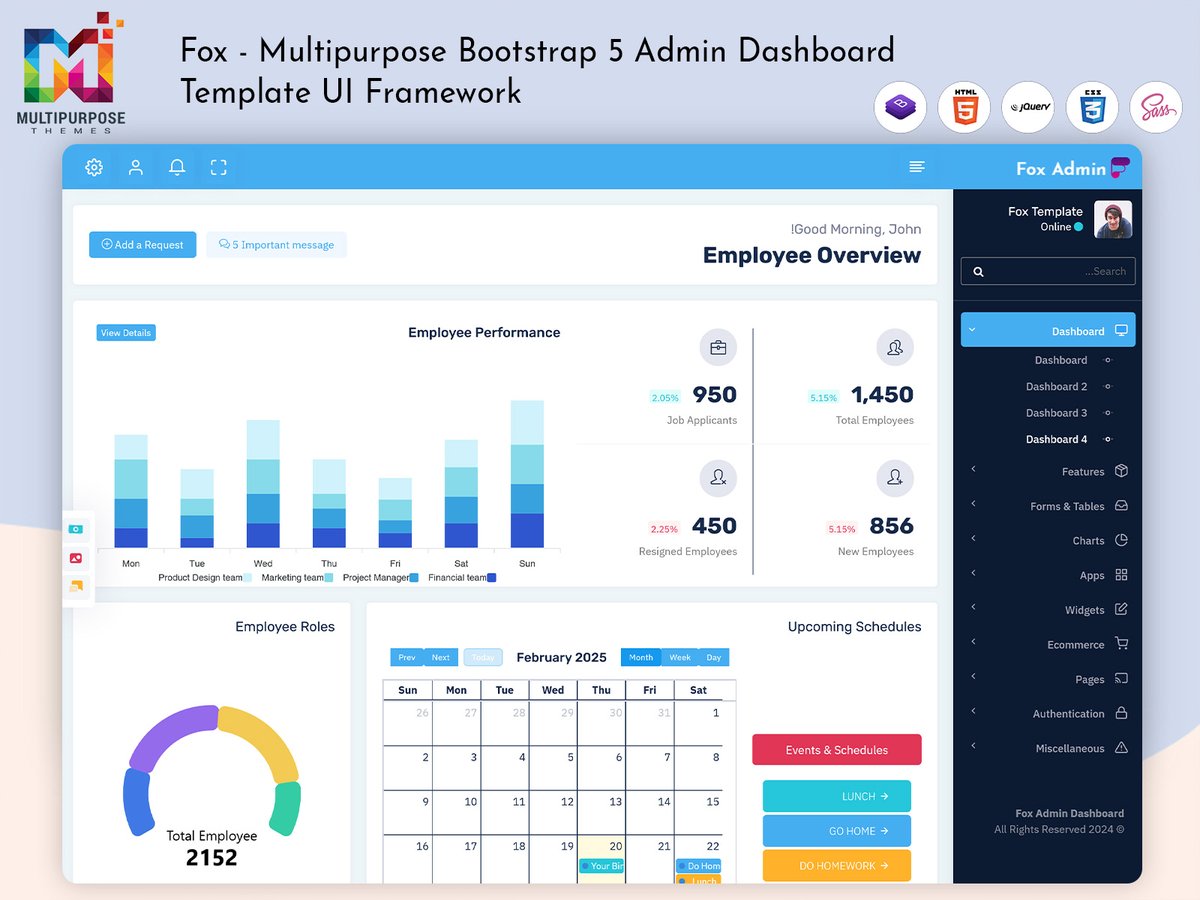Viewport: 1200px width, 900px height.
Task: Click the Resigned Employees user icon
Action: (x=718, y=479)
